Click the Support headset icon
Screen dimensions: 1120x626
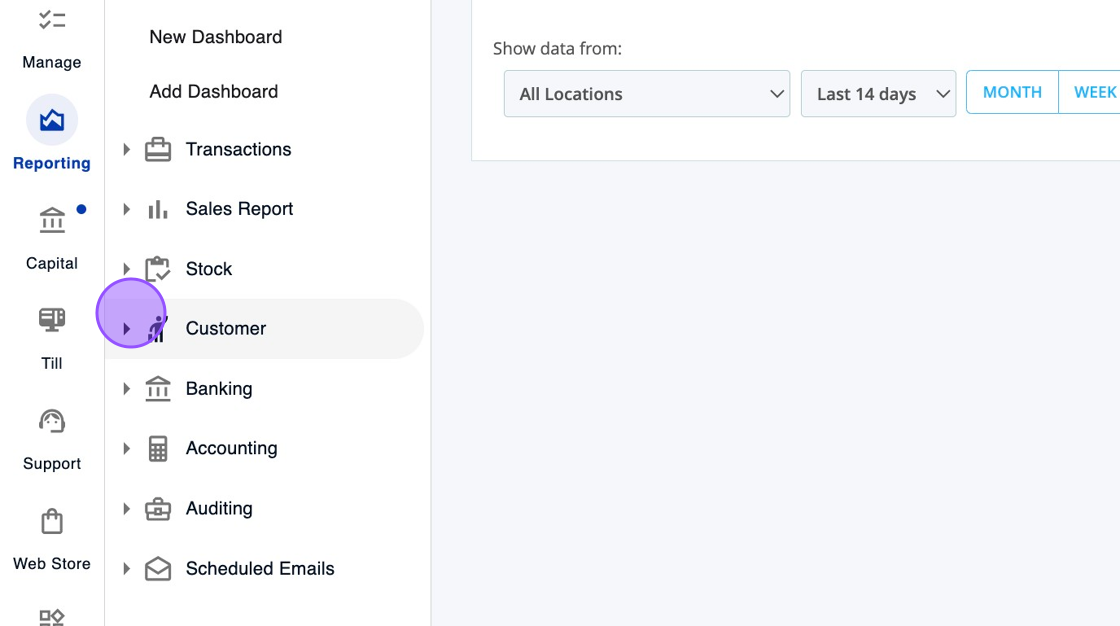tap(52, 420)
